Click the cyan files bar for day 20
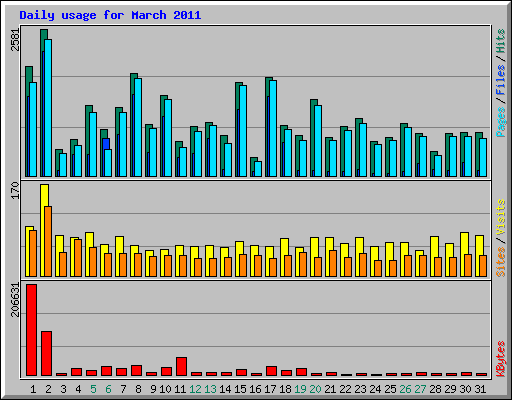Screen dimensions: 512x400 (318, 141)
